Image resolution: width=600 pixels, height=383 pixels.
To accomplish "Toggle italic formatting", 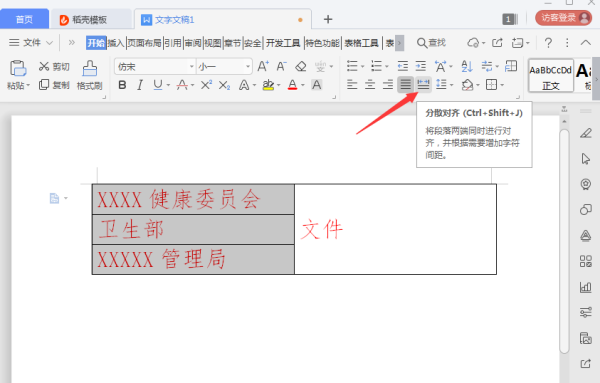I will (140, 85).
